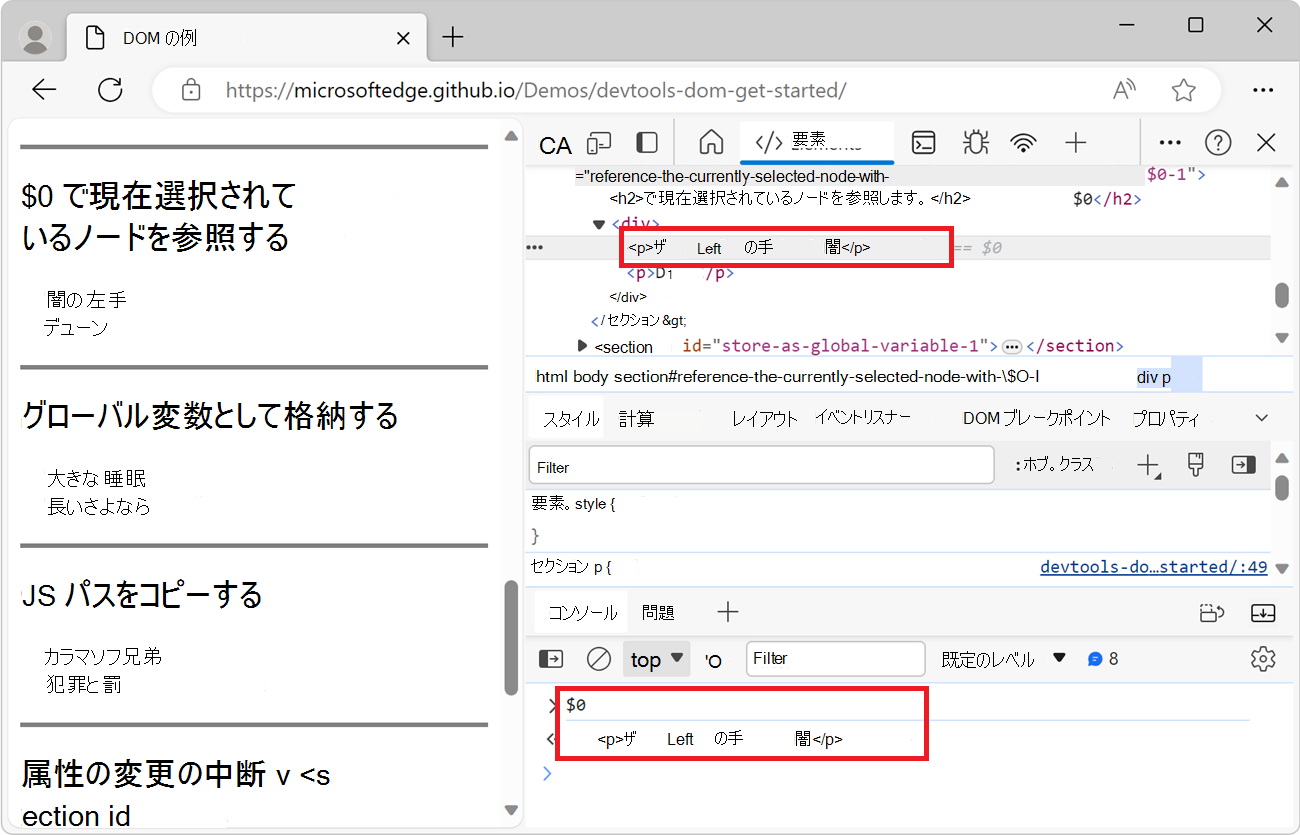This screenshot has height=835, width=1300.
Task: Open DevTools help with the question mark icon
Action: [1218, 142]
